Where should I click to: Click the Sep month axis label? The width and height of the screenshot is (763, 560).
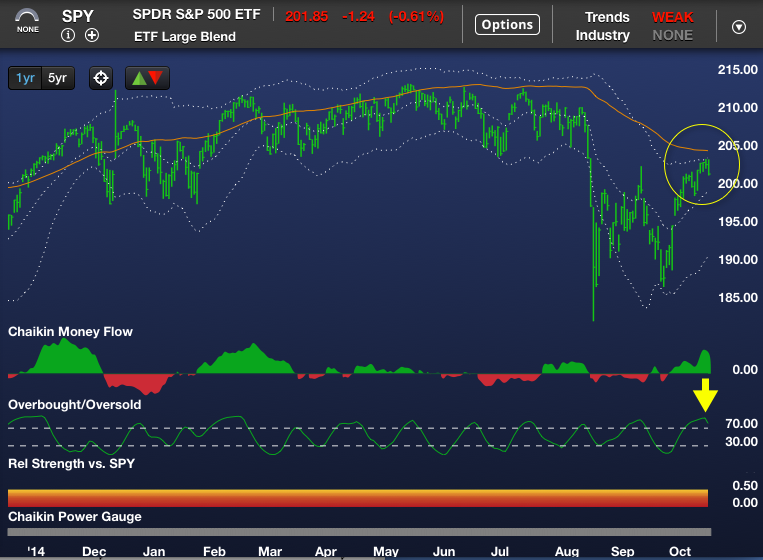[622, 552]
